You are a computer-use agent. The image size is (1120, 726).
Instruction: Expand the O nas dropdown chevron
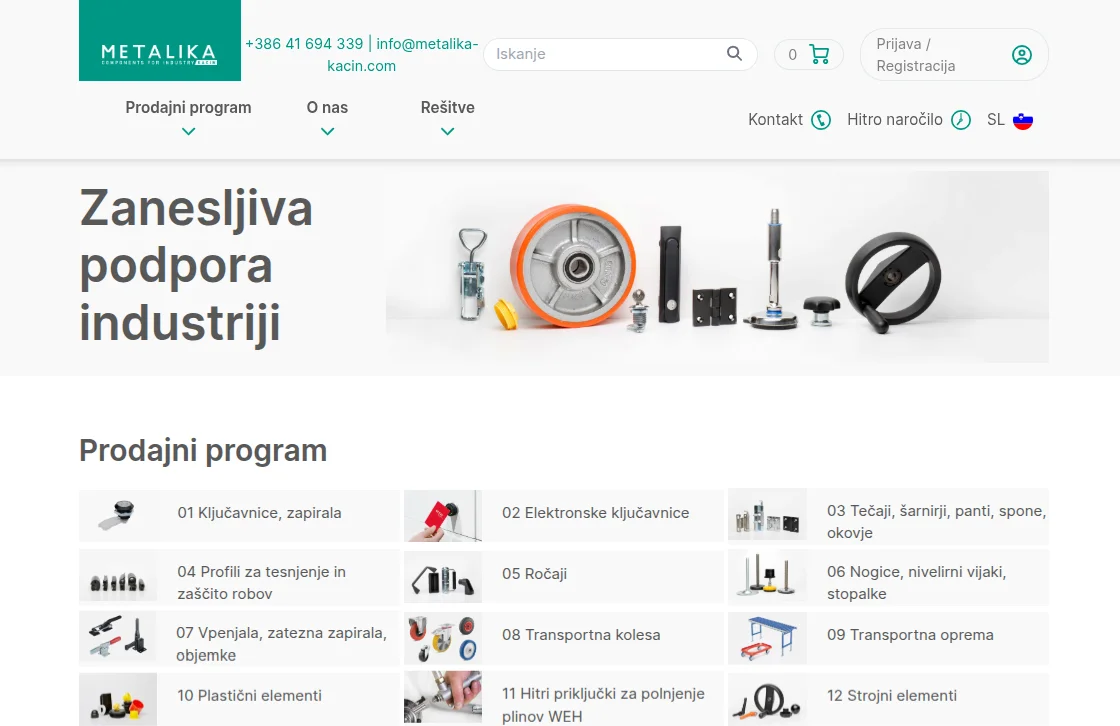tap(327, 130)
